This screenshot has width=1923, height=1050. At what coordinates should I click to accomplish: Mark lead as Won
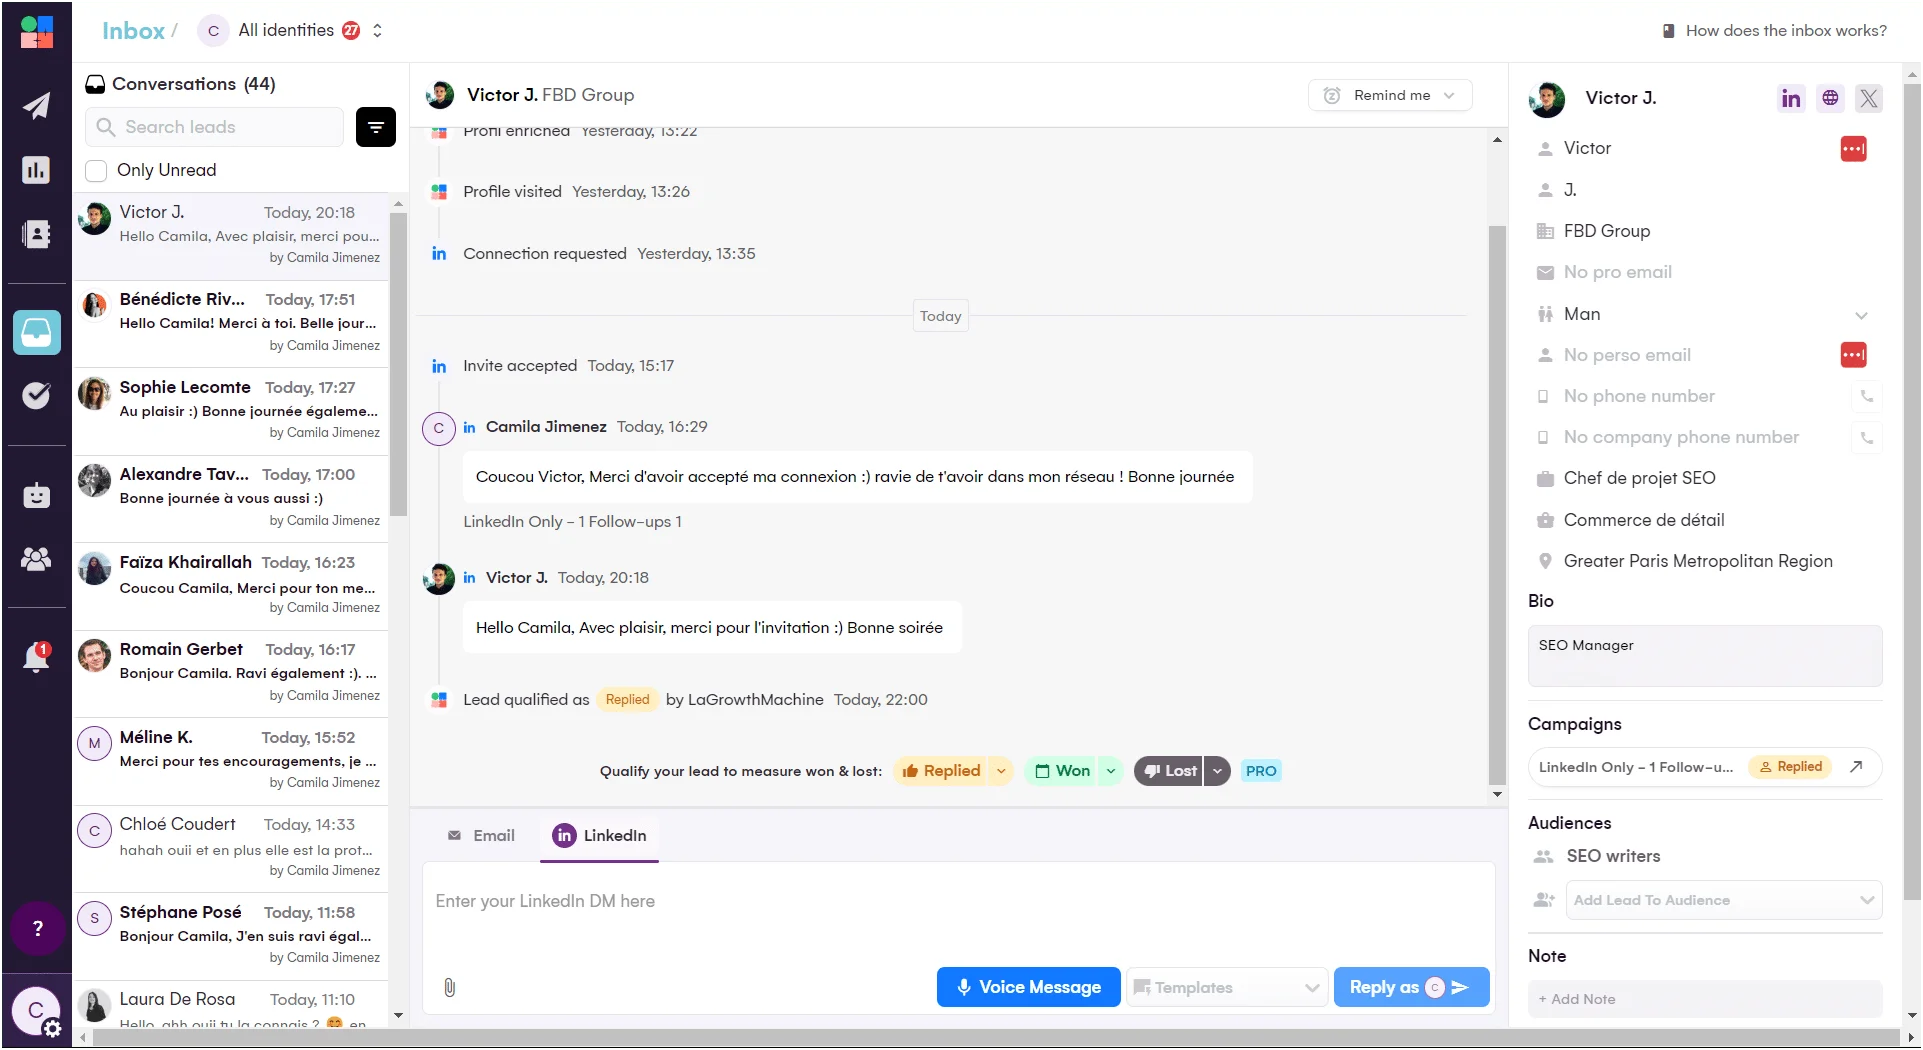point(1062,771)
